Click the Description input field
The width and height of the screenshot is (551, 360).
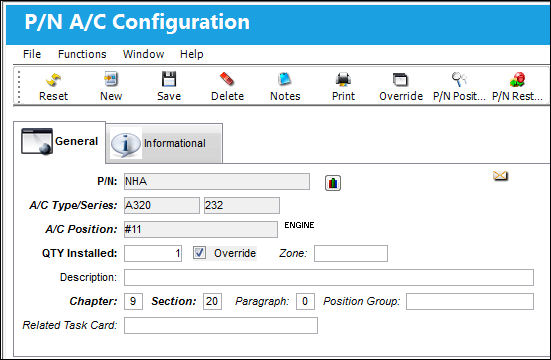pyautogui.click(x=329, y=277)
